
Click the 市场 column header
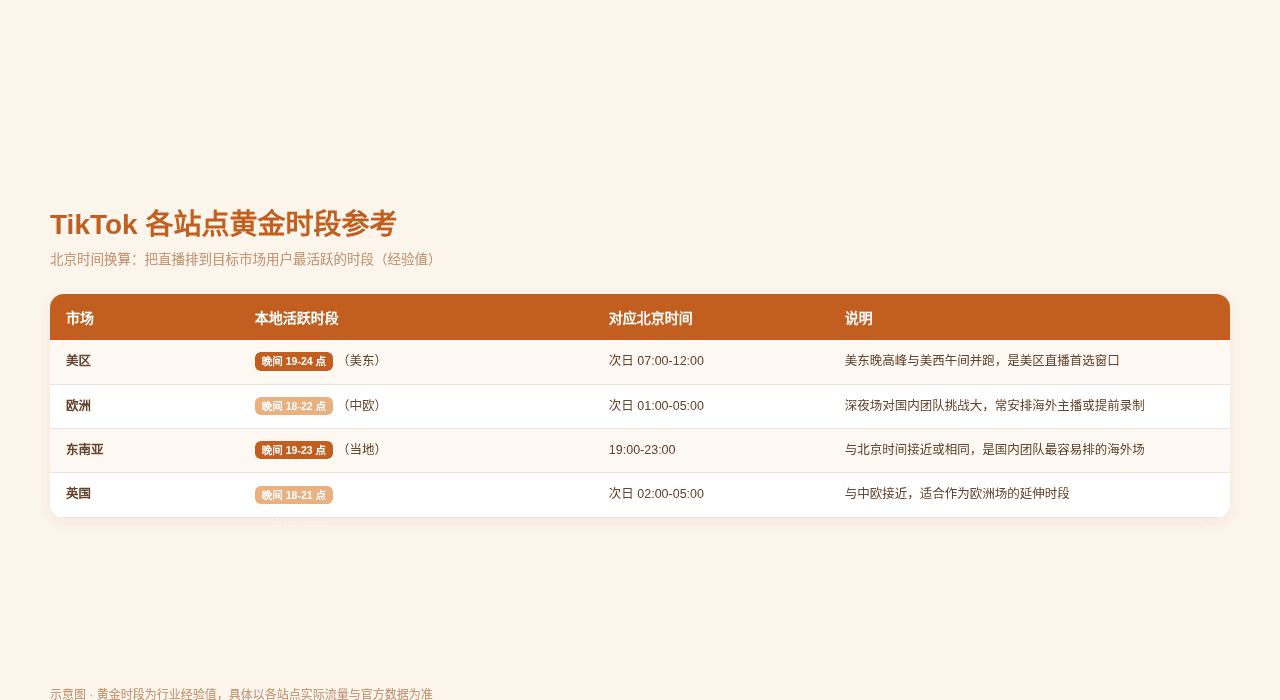(x=80, y=318)
